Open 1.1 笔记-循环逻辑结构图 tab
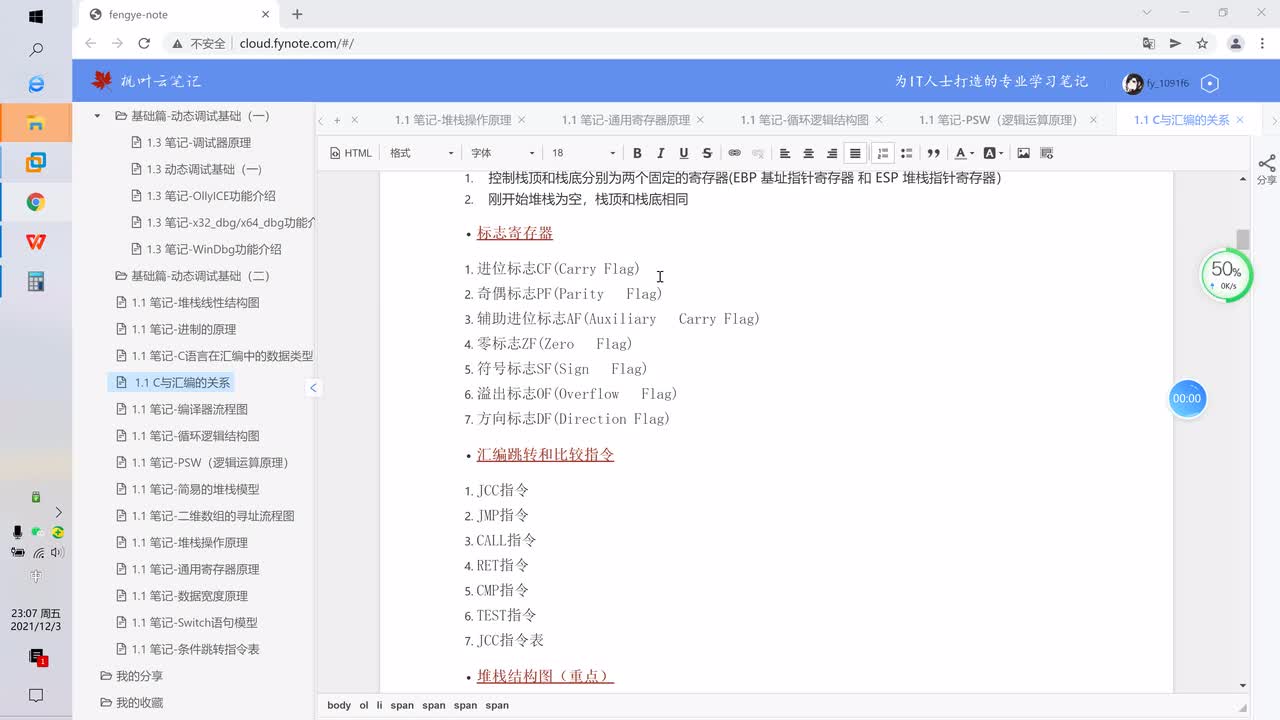Screen dimensions: 1280x720 (804, 120)
